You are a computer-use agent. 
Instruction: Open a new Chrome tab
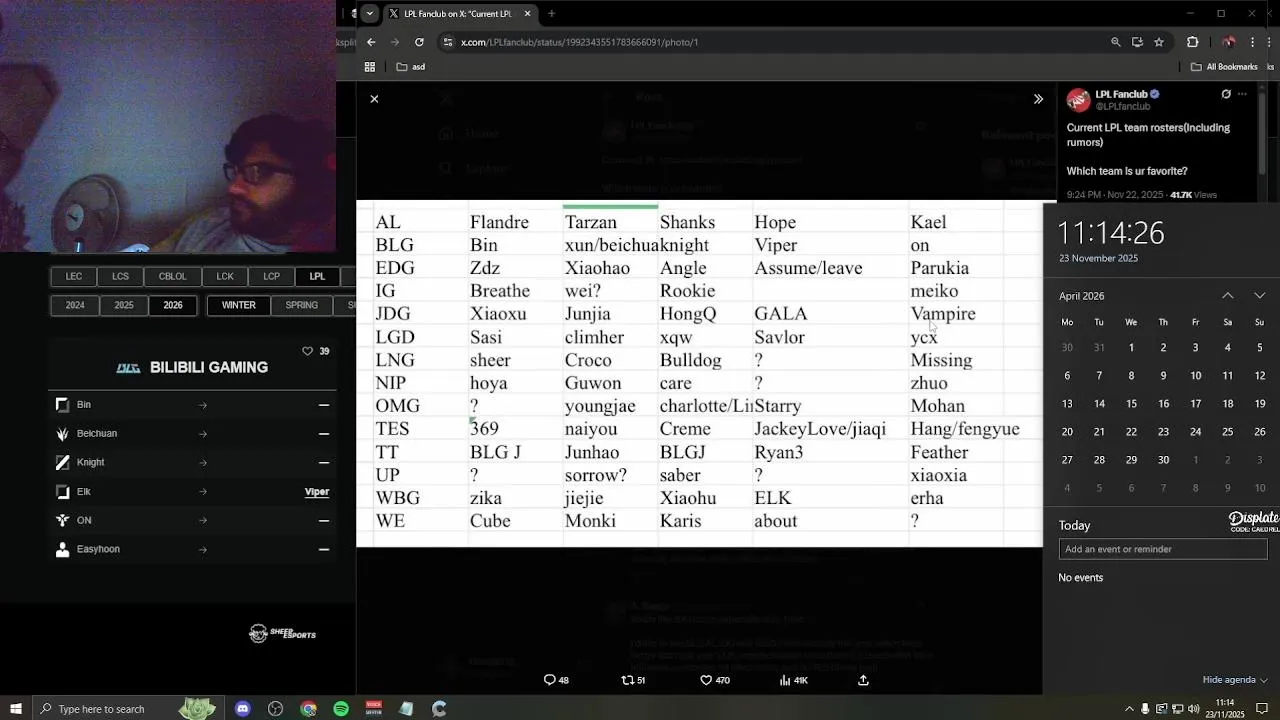coord(551,13)
